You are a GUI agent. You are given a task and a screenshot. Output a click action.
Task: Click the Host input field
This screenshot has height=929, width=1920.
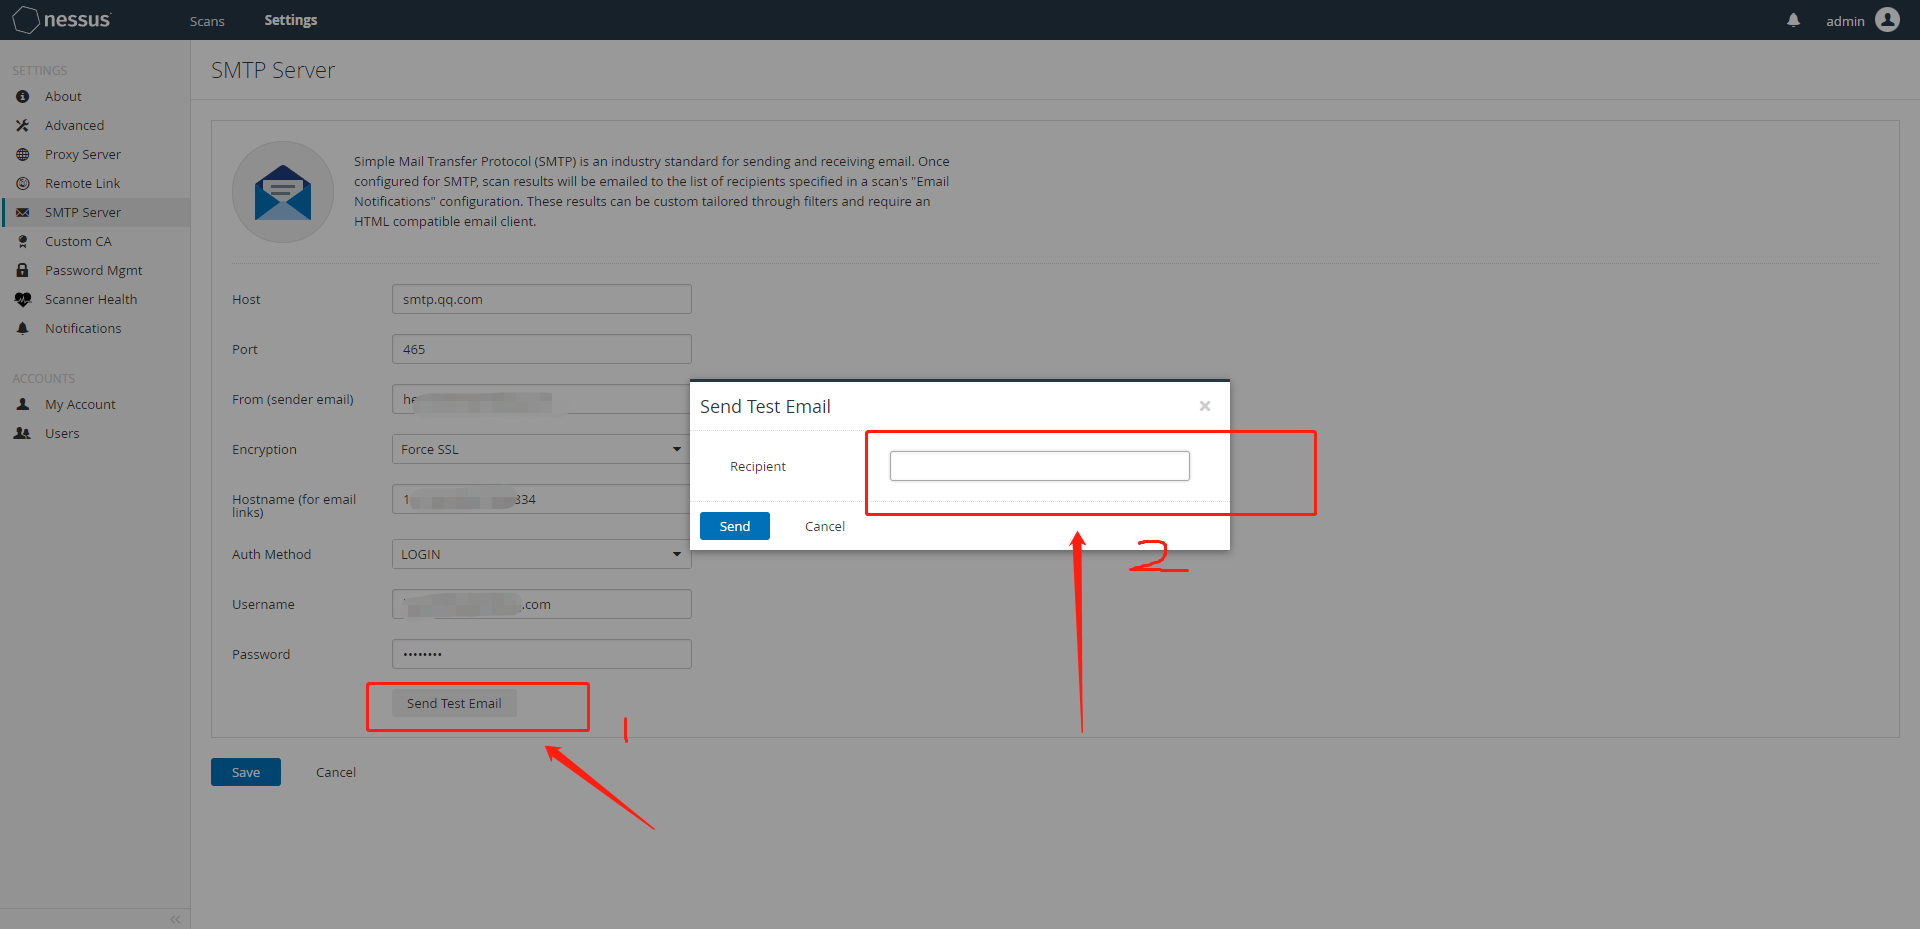pyautogui.click(x=541, y=300)
